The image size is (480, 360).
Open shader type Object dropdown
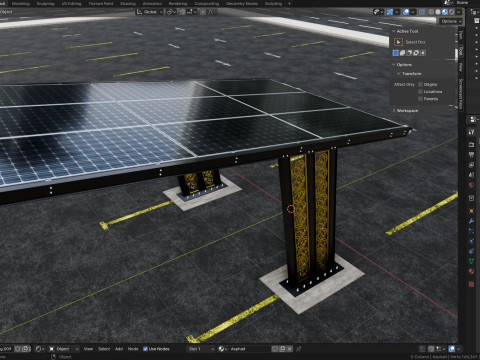point(64,349)
